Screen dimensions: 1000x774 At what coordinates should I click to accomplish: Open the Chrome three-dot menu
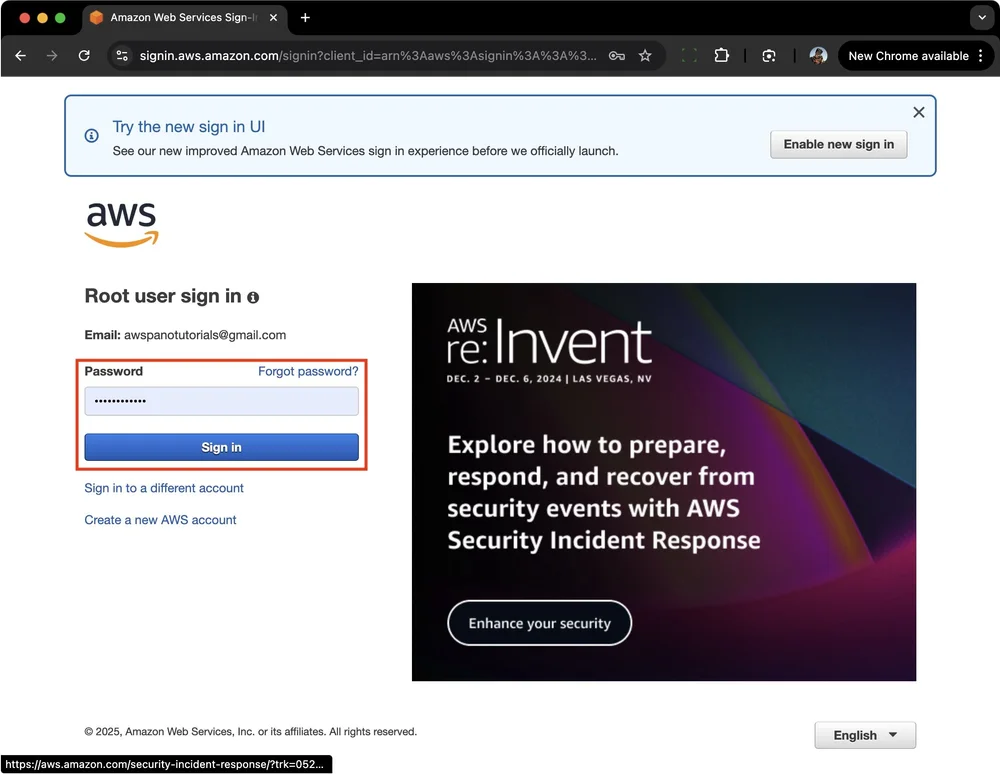[x=980, y=55]
